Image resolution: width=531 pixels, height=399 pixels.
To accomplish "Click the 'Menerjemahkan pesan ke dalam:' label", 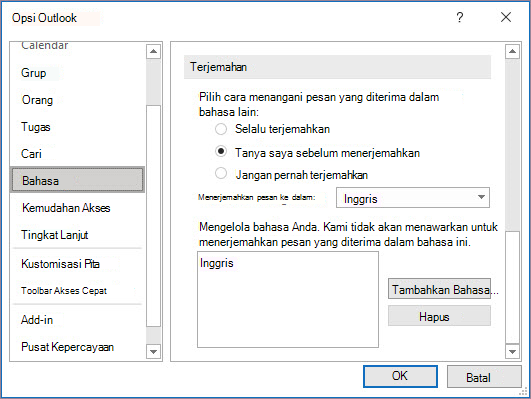I will click(x=257, y=197).
